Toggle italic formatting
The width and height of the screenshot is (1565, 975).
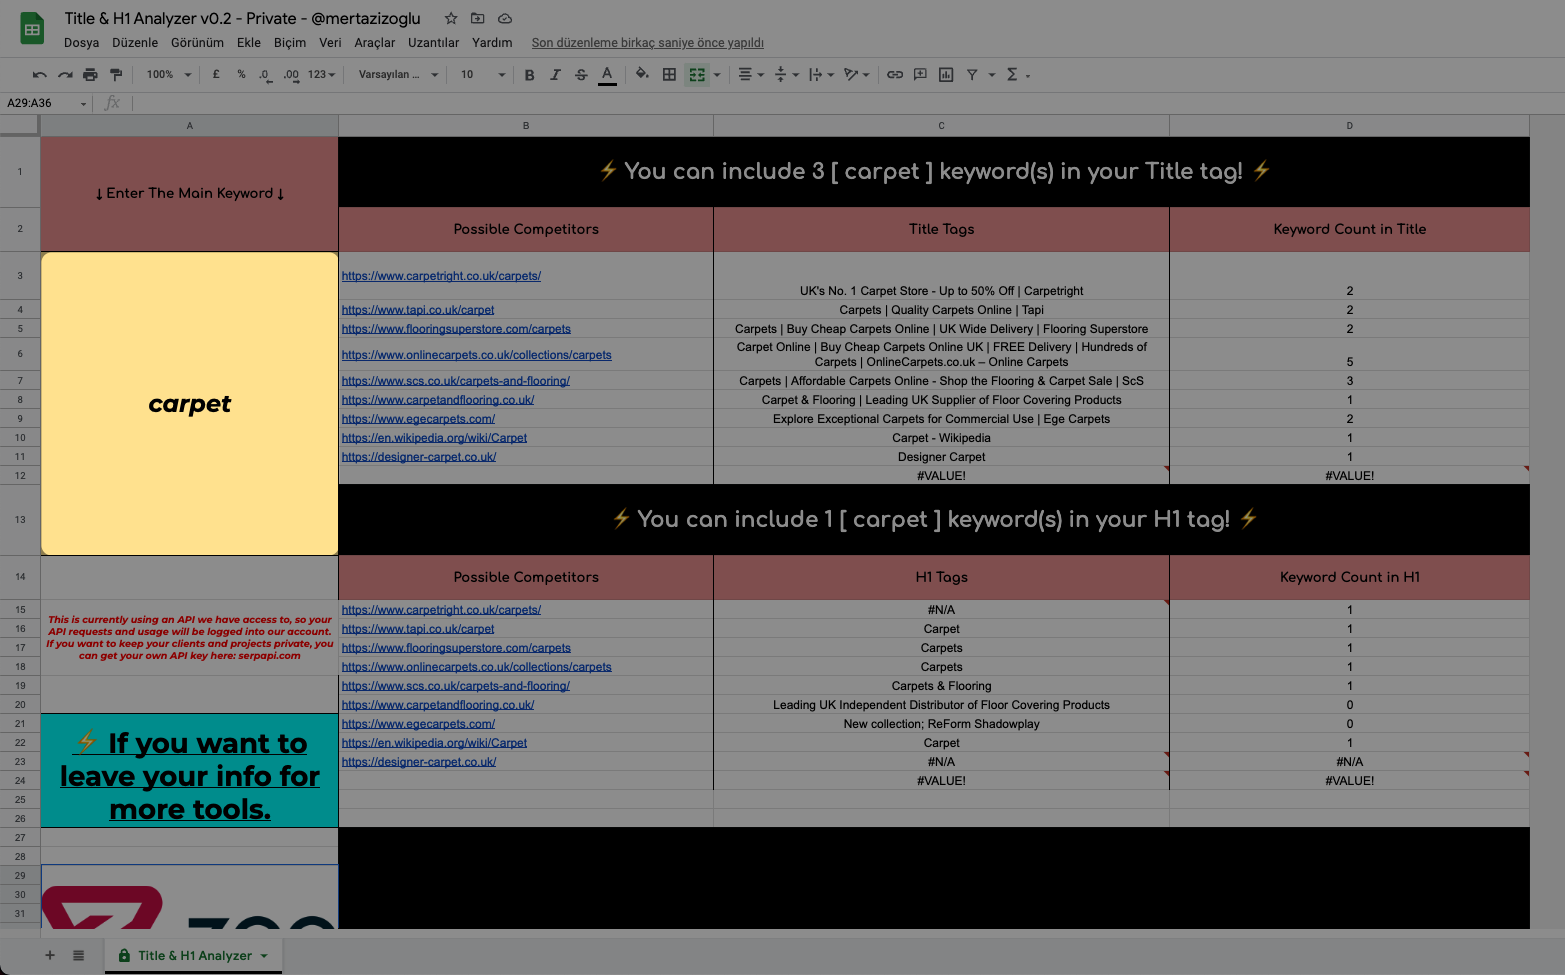(555, 75)
